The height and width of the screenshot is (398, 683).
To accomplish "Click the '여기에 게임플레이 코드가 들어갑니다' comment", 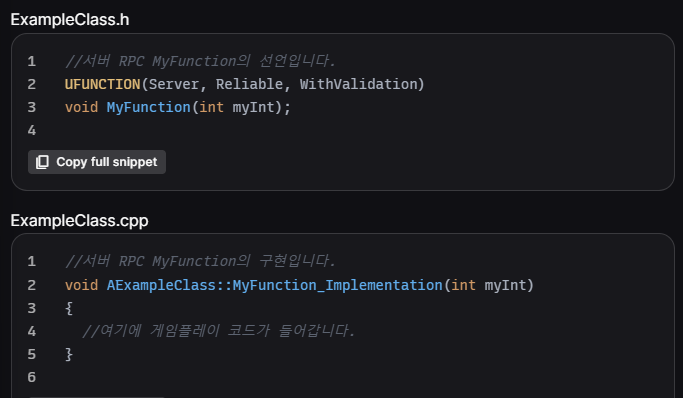I will (x=218, y=331).
